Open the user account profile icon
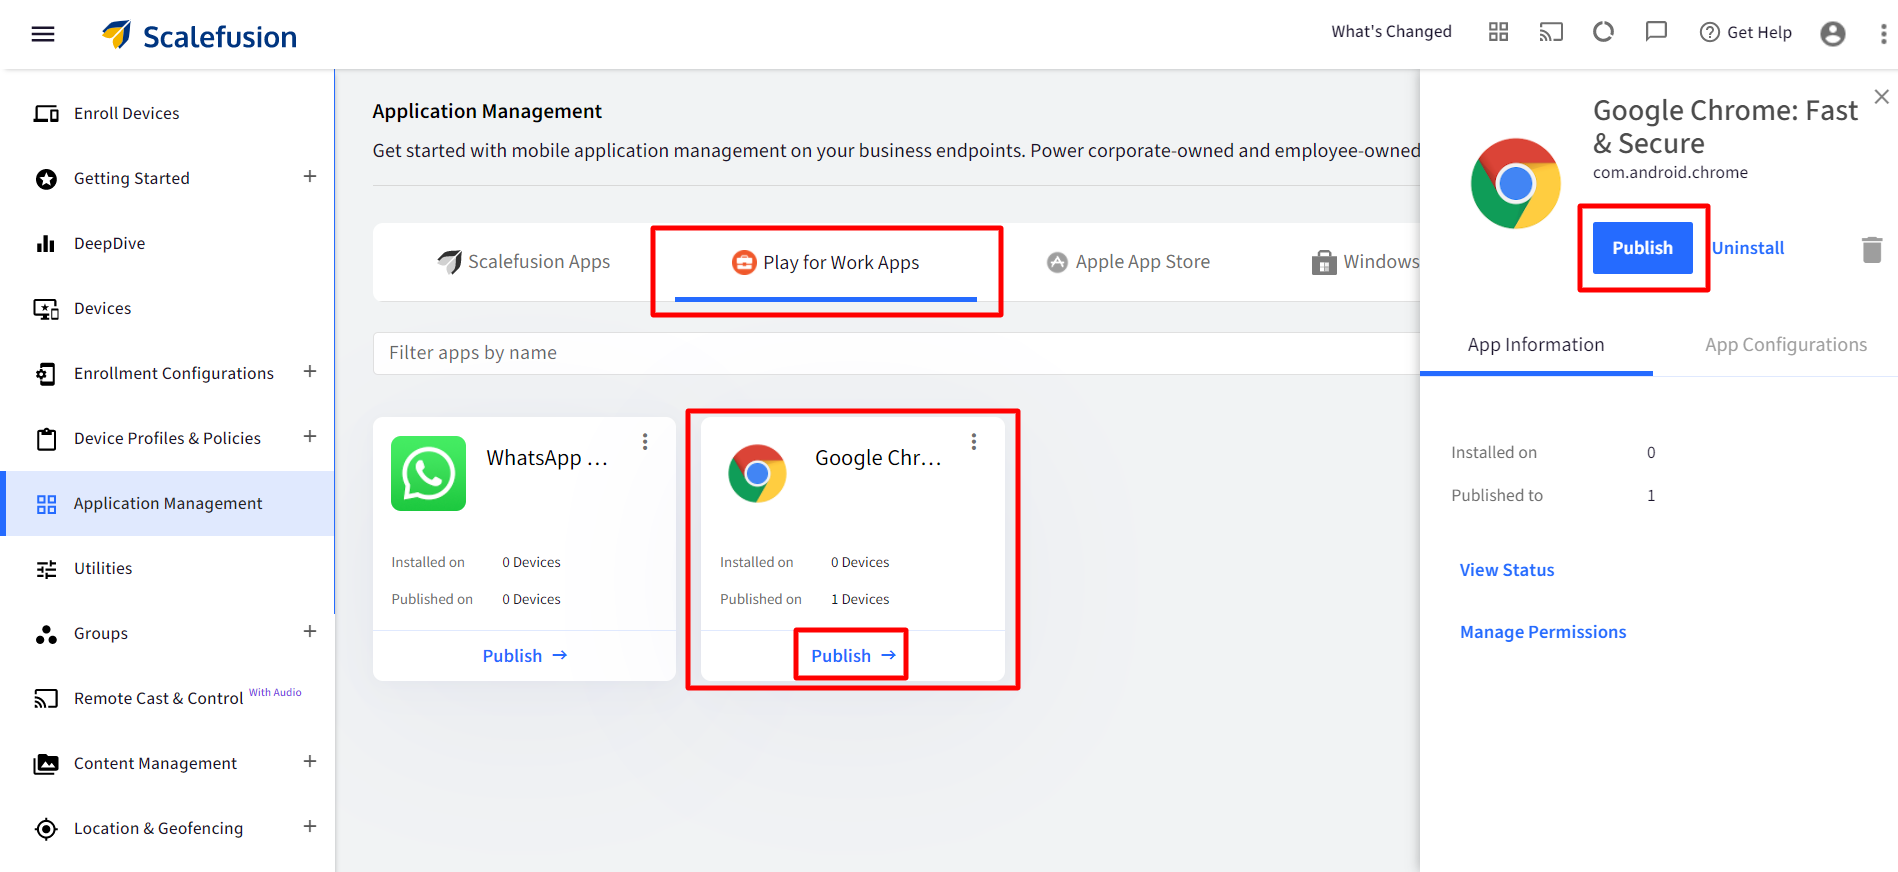 click(1833, 34)
